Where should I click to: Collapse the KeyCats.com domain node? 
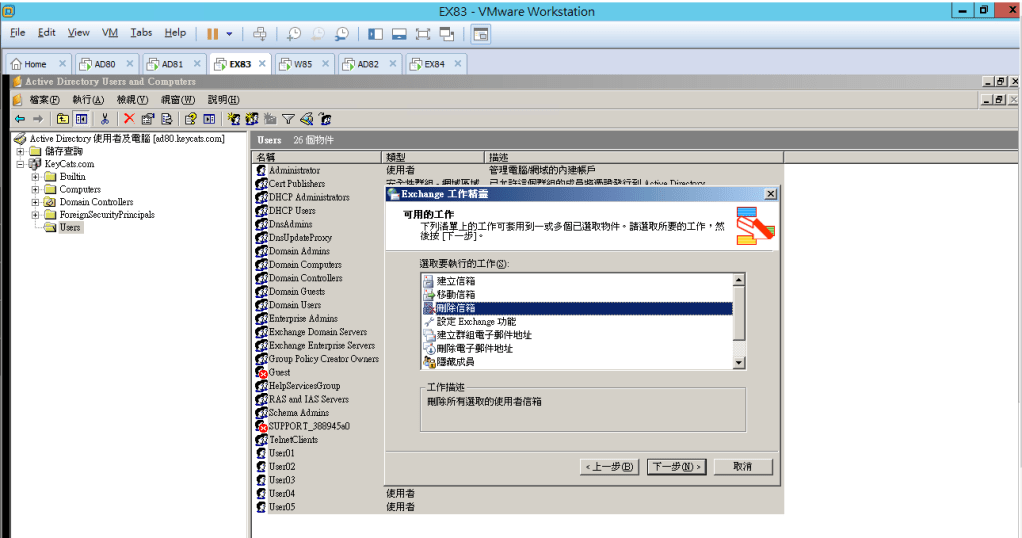[21, 163]
